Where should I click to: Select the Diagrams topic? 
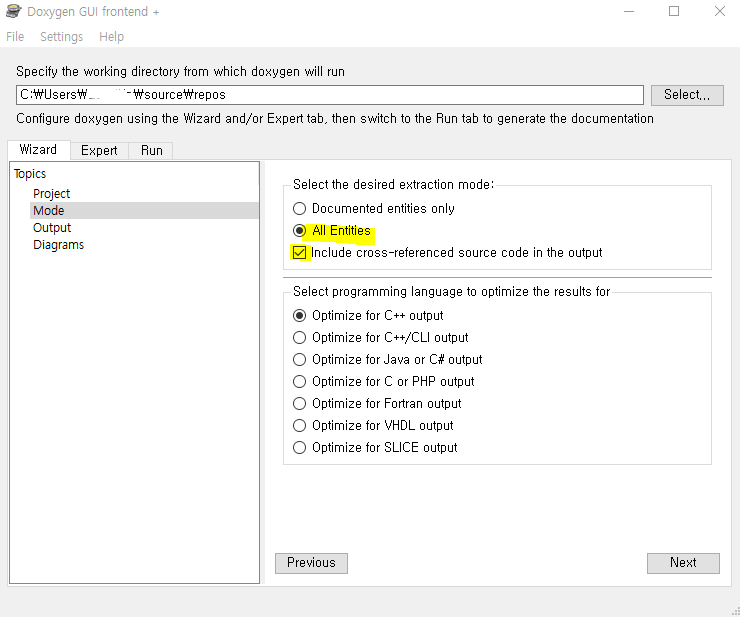tap(59, 245)
